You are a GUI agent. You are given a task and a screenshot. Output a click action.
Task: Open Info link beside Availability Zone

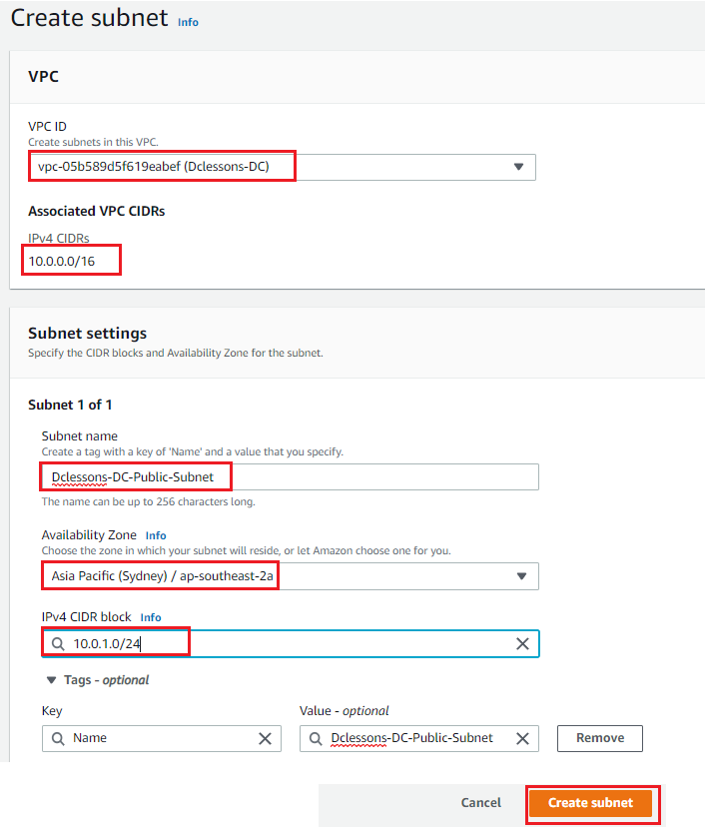pos(156,535)
